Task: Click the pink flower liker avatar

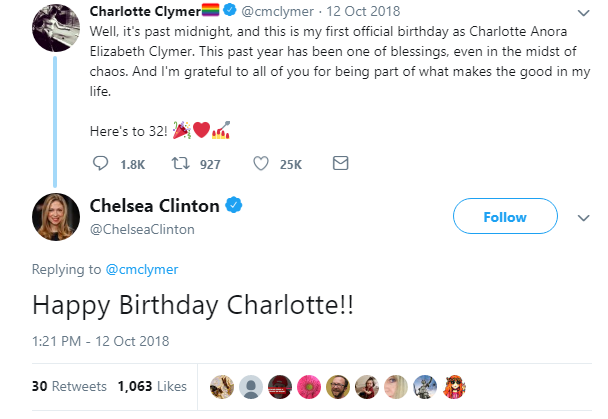Action: tap(309, 385)
